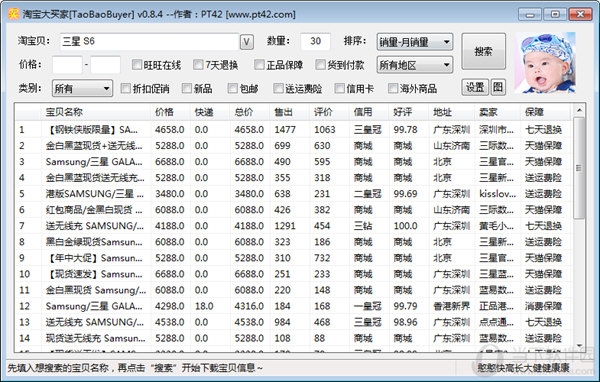The width and height of the screenshot is (600, 382).
Task: Focus the 淘宝贝 keyword input field
Action: point(150,41)
